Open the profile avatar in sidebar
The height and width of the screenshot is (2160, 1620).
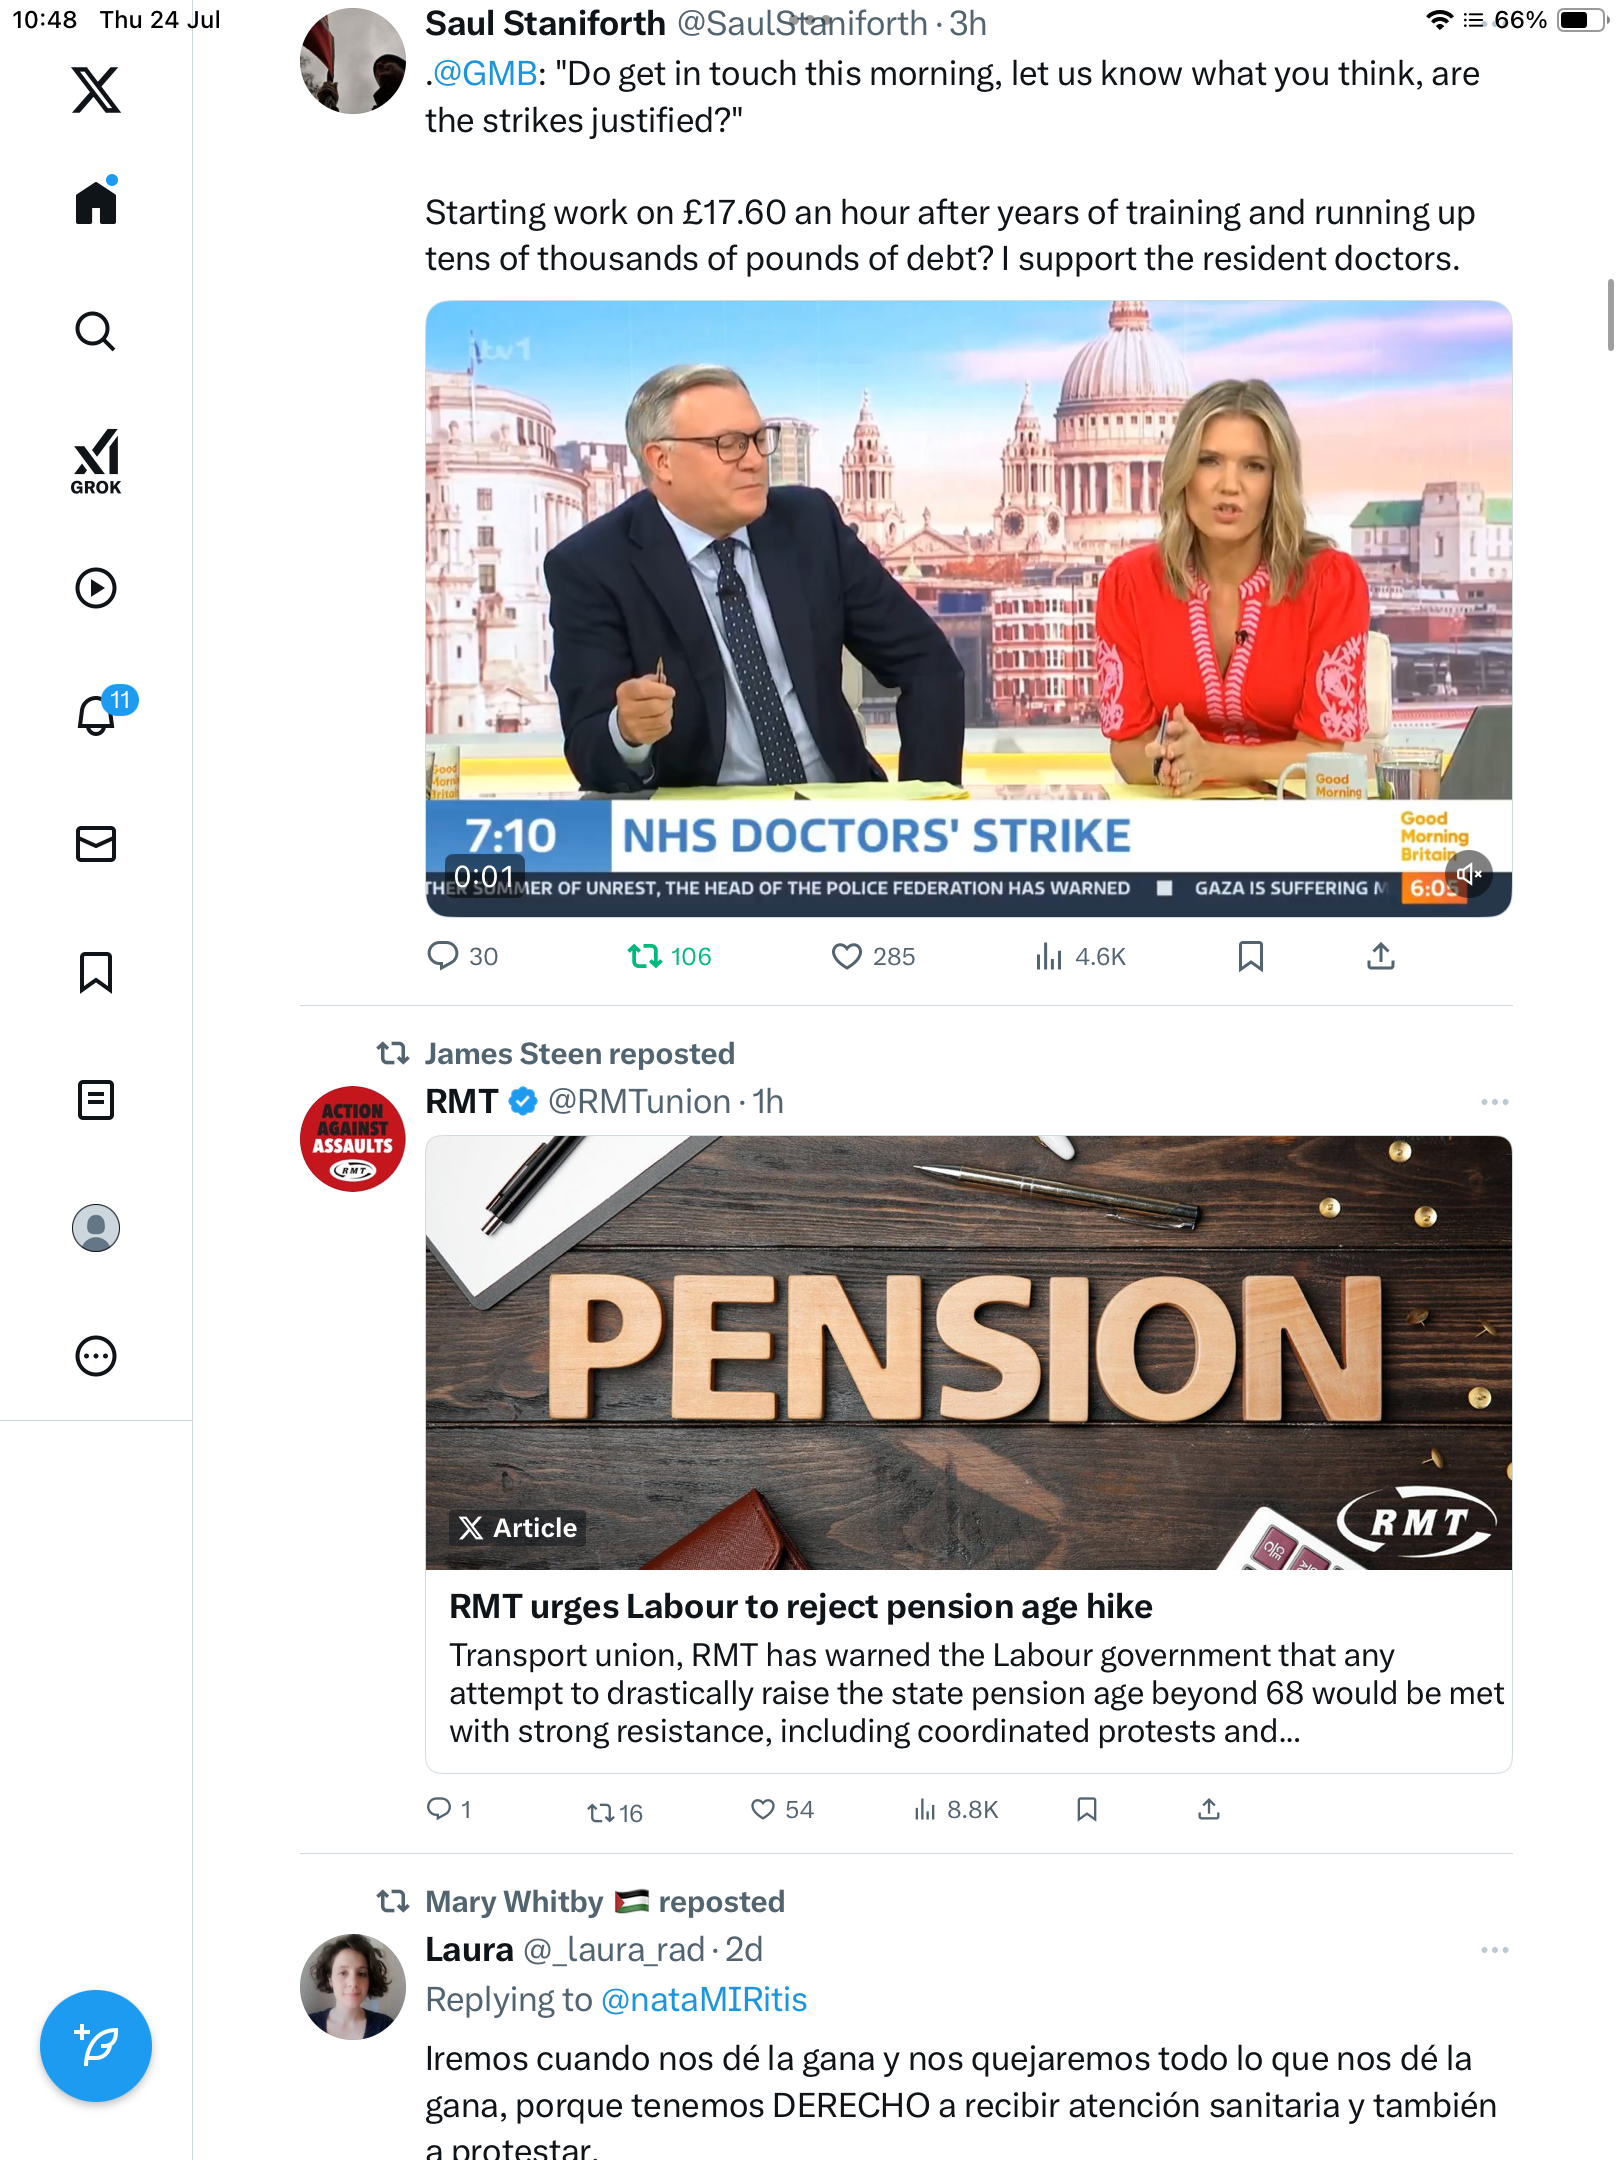pos(96,1228)
